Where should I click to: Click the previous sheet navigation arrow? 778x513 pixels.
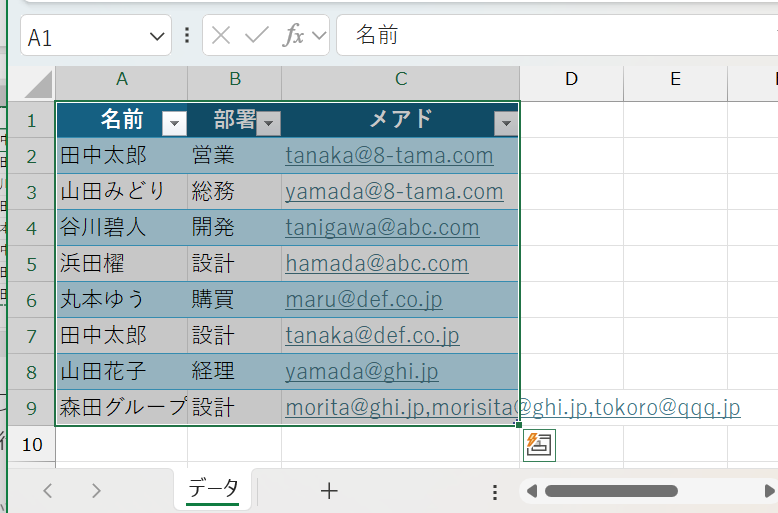(48, 490)
